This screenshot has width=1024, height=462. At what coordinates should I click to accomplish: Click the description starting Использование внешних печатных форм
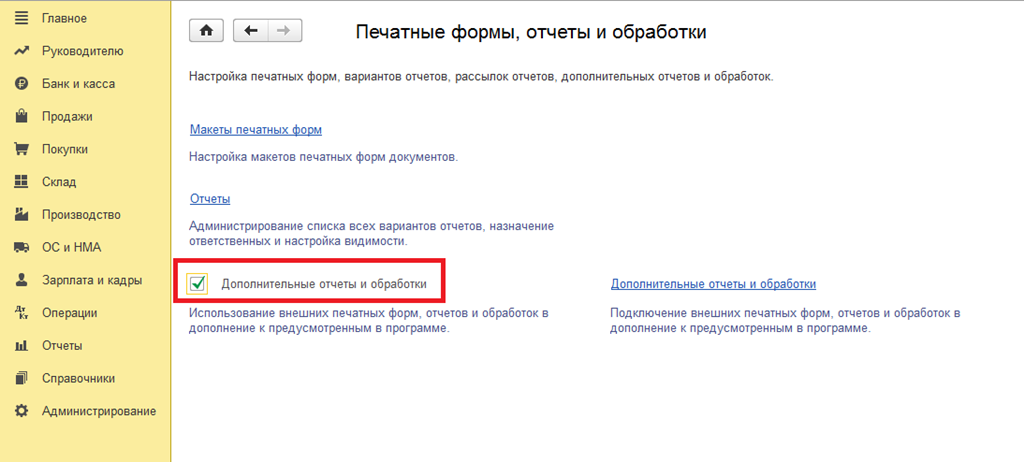point(369,321)
